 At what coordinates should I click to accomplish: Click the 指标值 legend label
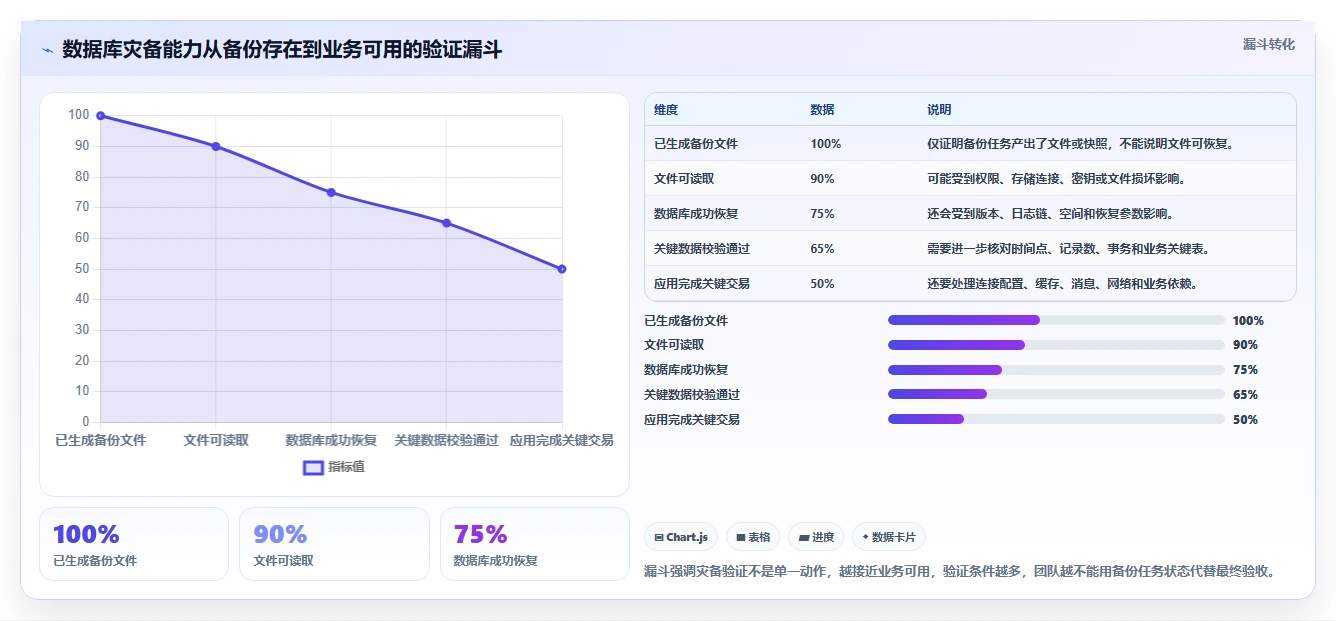(346, 467)
